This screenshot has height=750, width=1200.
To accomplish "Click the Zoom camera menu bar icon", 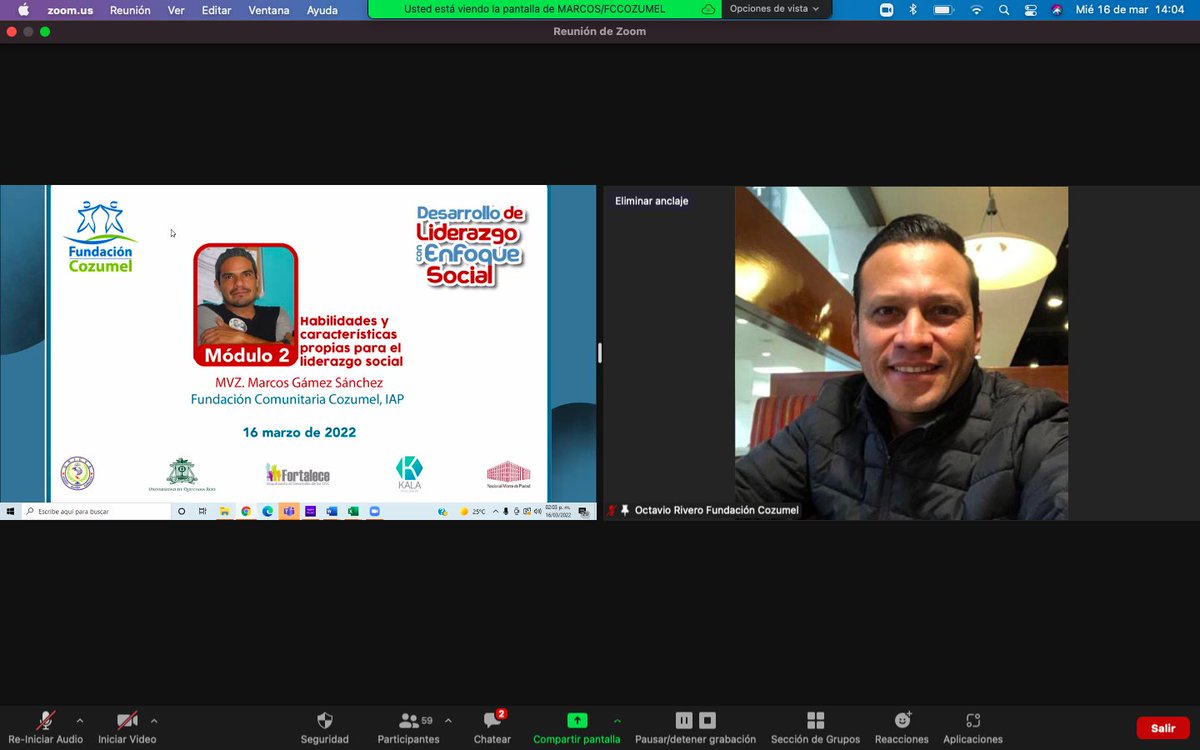I will [886, 10].
